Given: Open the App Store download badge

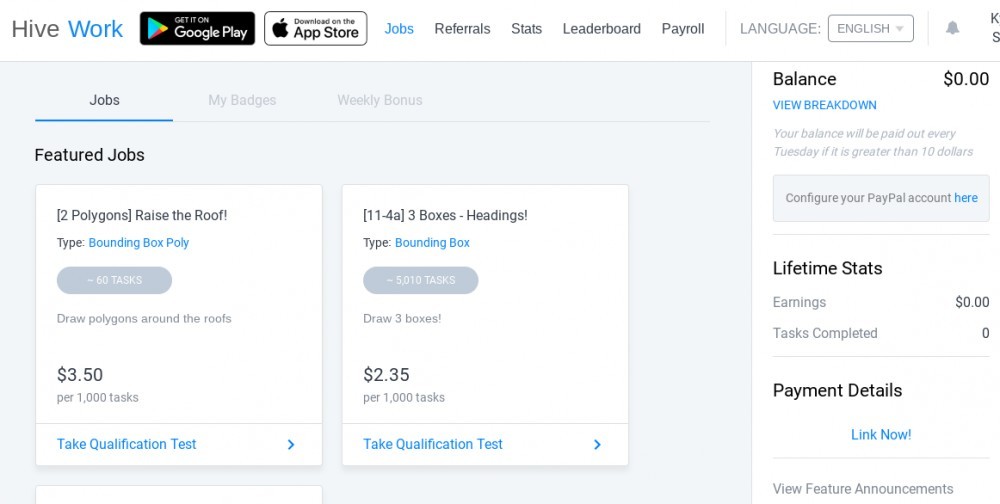Looking at the screenshot, I should click(316, 29).
